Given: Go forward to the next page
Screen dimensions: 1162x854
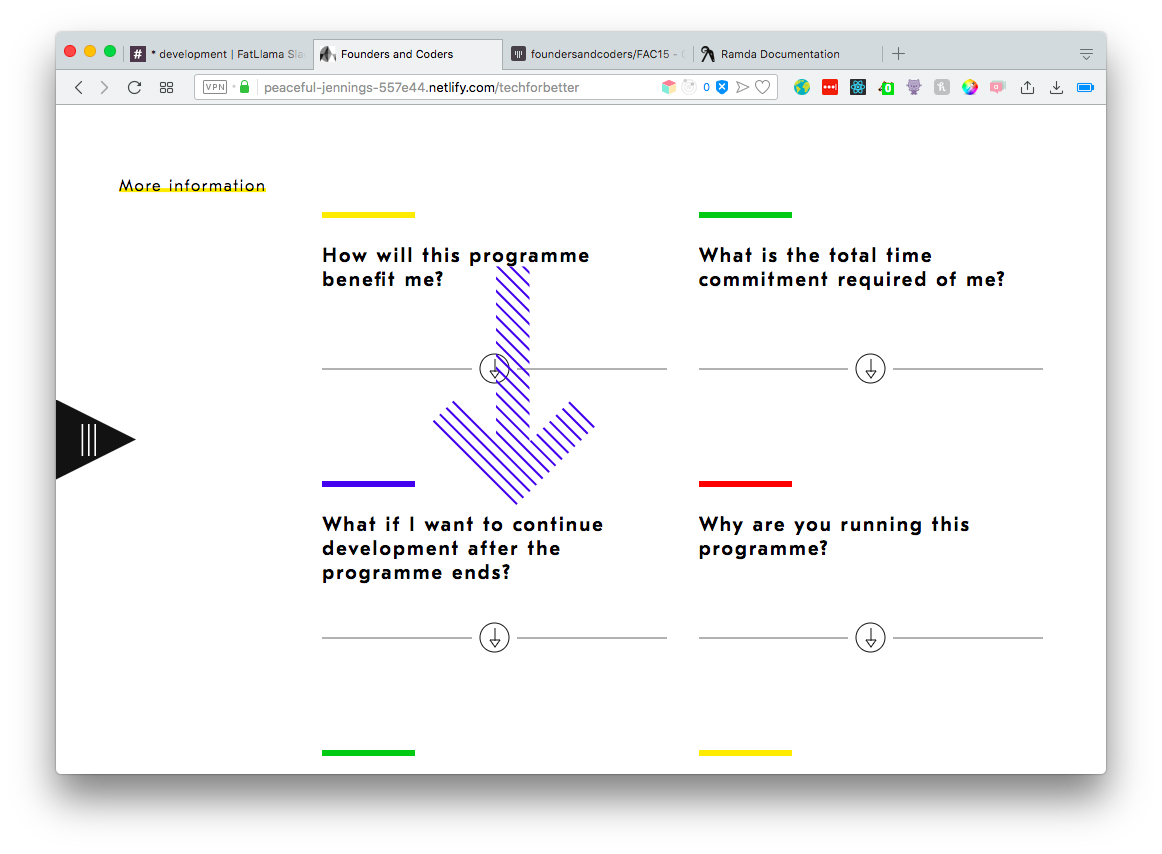Looking at the screenshot, I should pos(104,87).
